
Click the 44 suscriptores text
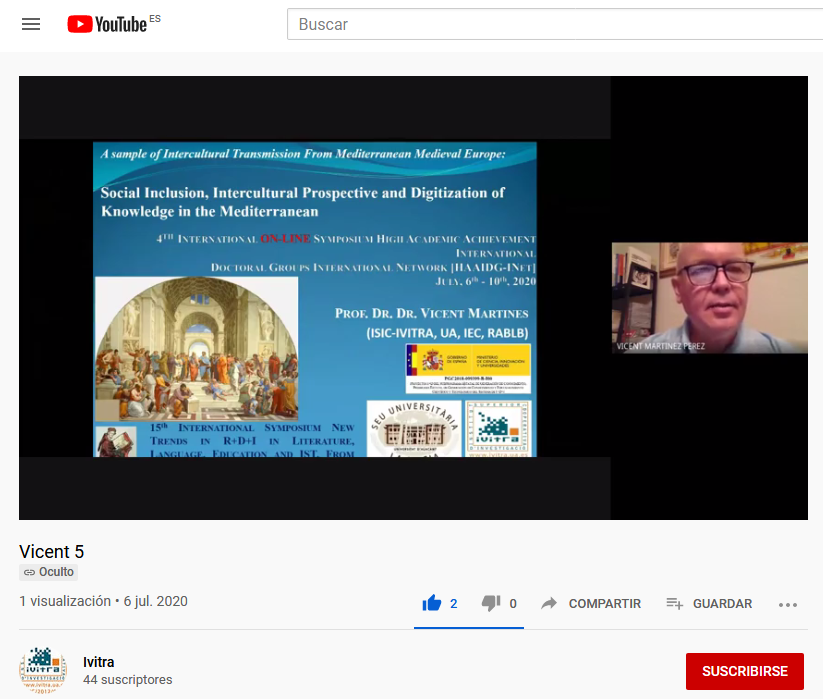(x=127, y=680)
